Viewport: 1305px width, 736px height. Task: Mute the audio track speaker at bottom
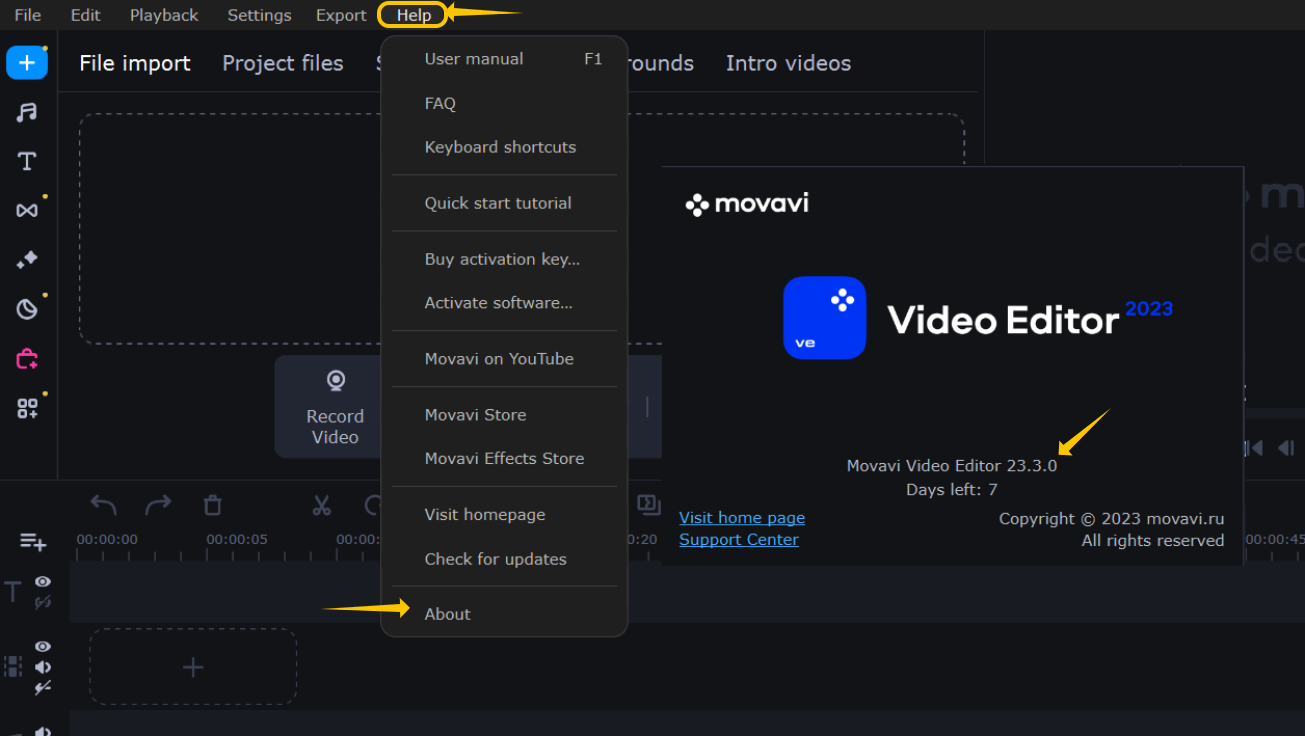click(x=43, y=731)
